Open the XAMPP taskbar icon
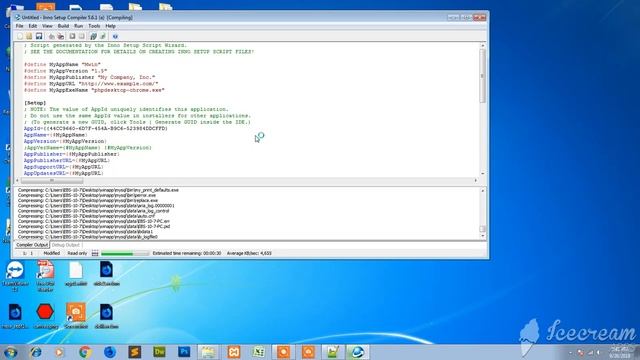 234,352
